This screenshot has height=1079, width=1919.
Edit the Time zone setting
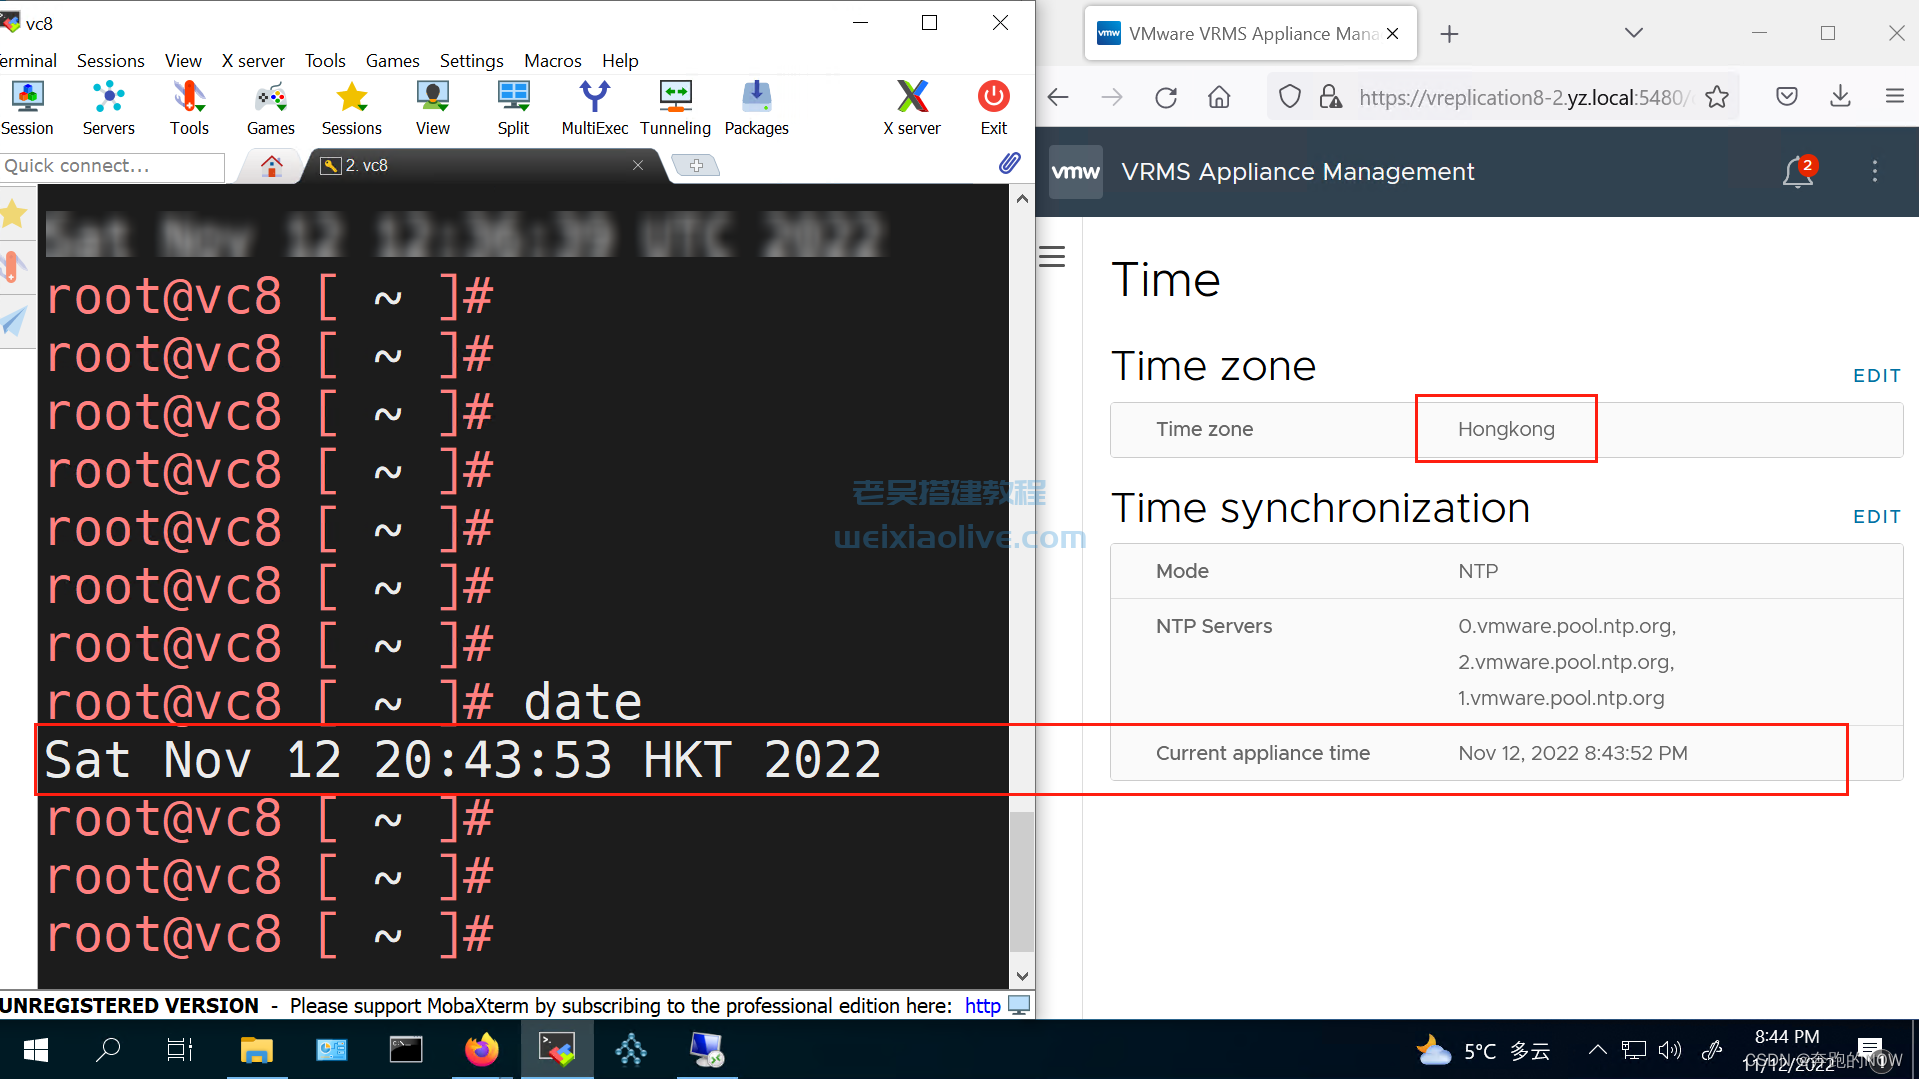click(1876, 376)
